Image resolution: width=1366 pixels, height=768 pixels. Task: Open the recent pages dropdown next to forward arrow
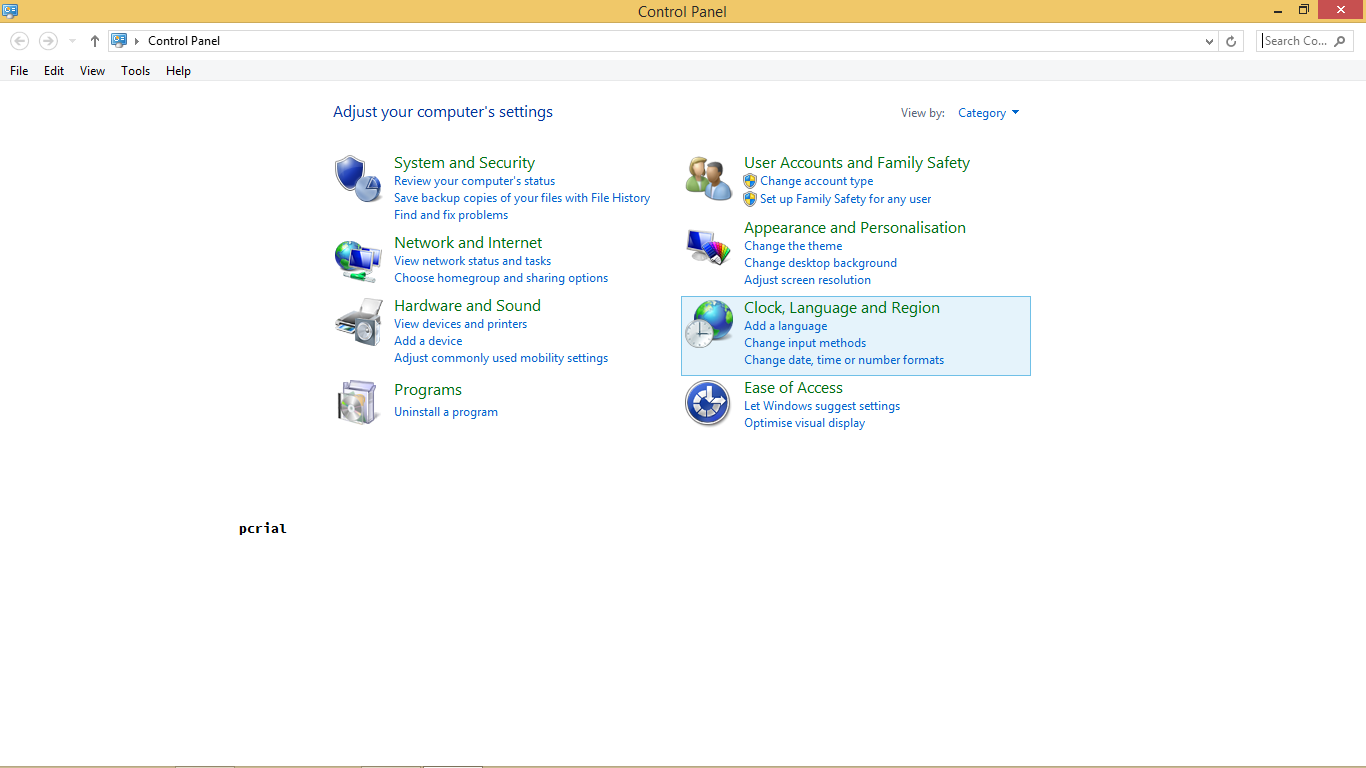70,41
